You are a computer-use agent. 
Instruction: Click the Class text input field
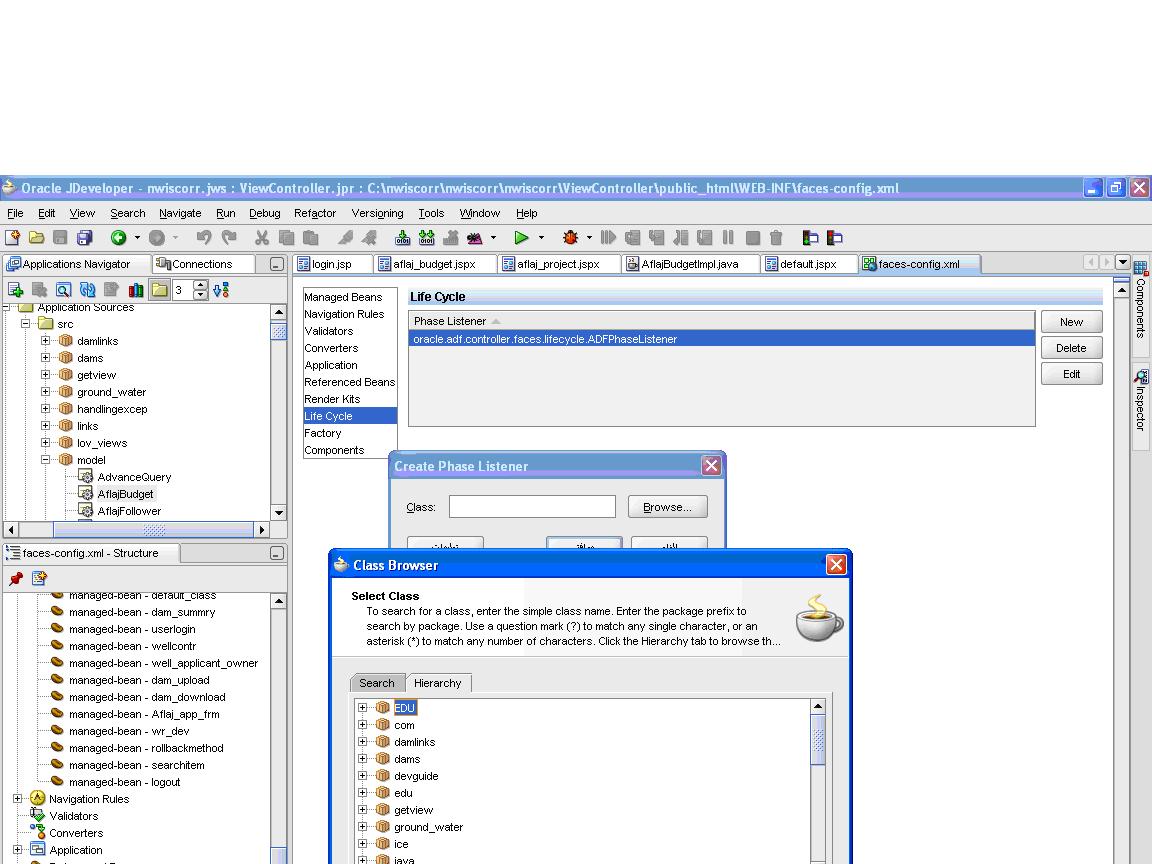(x=532, y=507)
